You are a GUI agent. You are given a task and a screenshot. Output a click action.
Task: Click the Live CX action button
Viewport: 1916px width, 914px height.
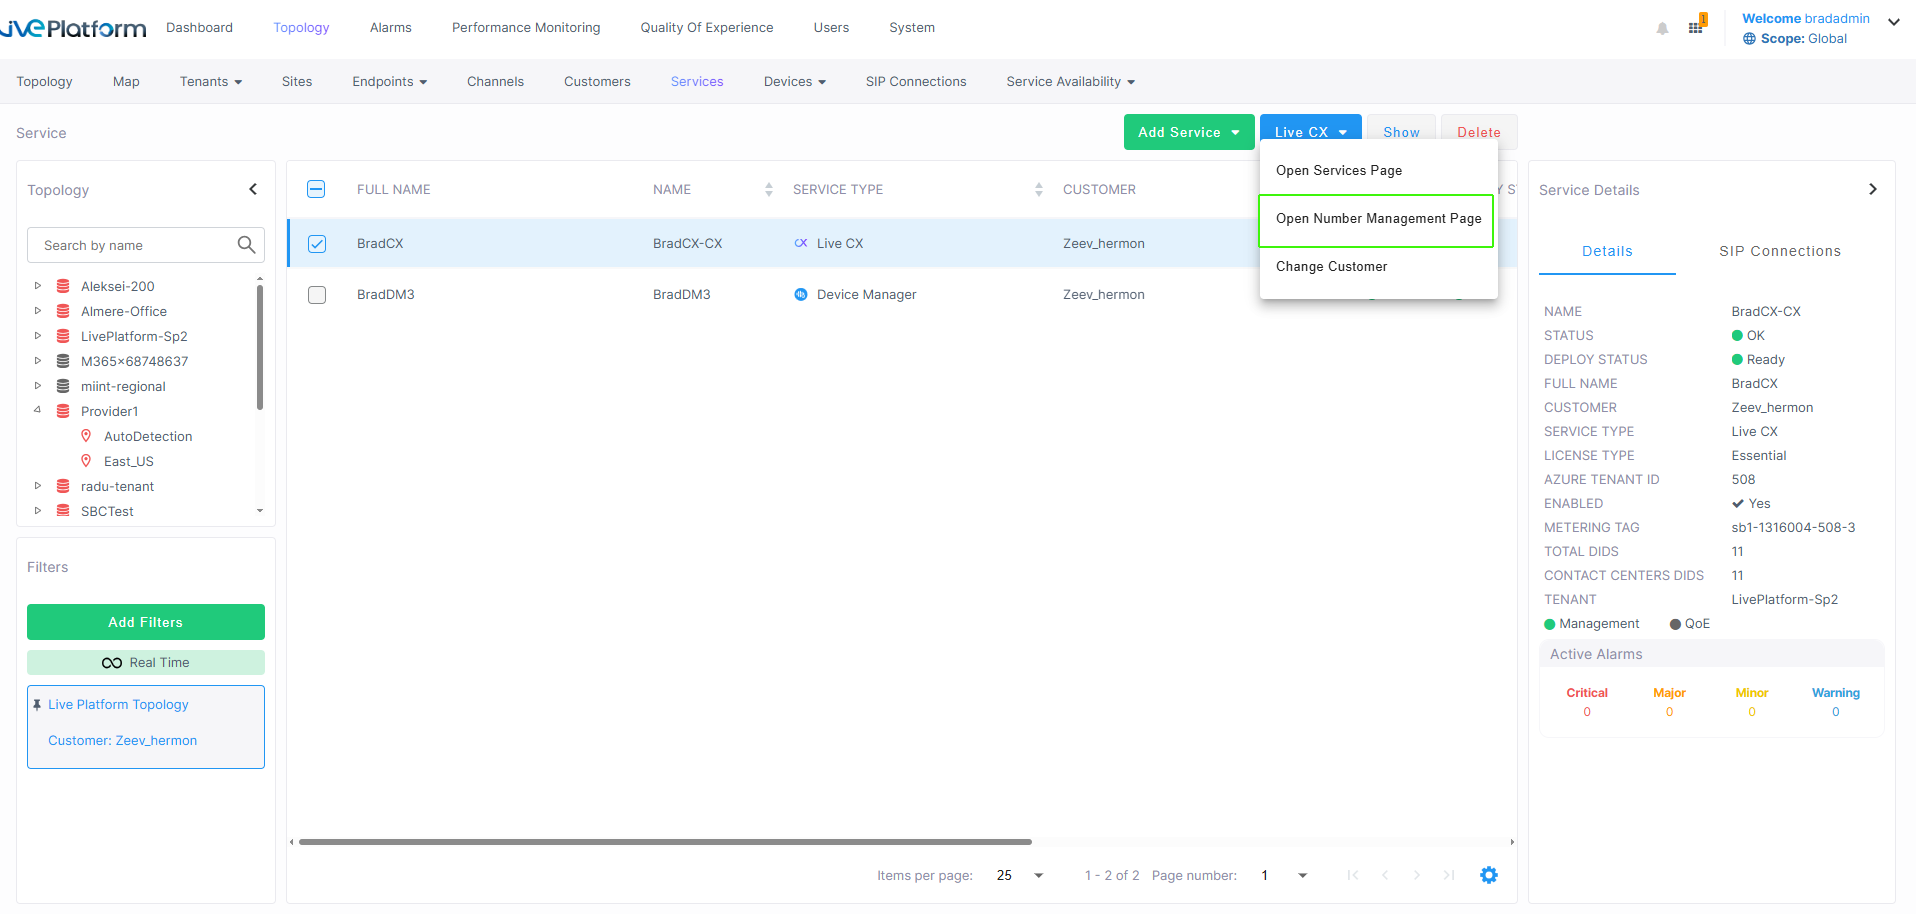[1311, 128]
